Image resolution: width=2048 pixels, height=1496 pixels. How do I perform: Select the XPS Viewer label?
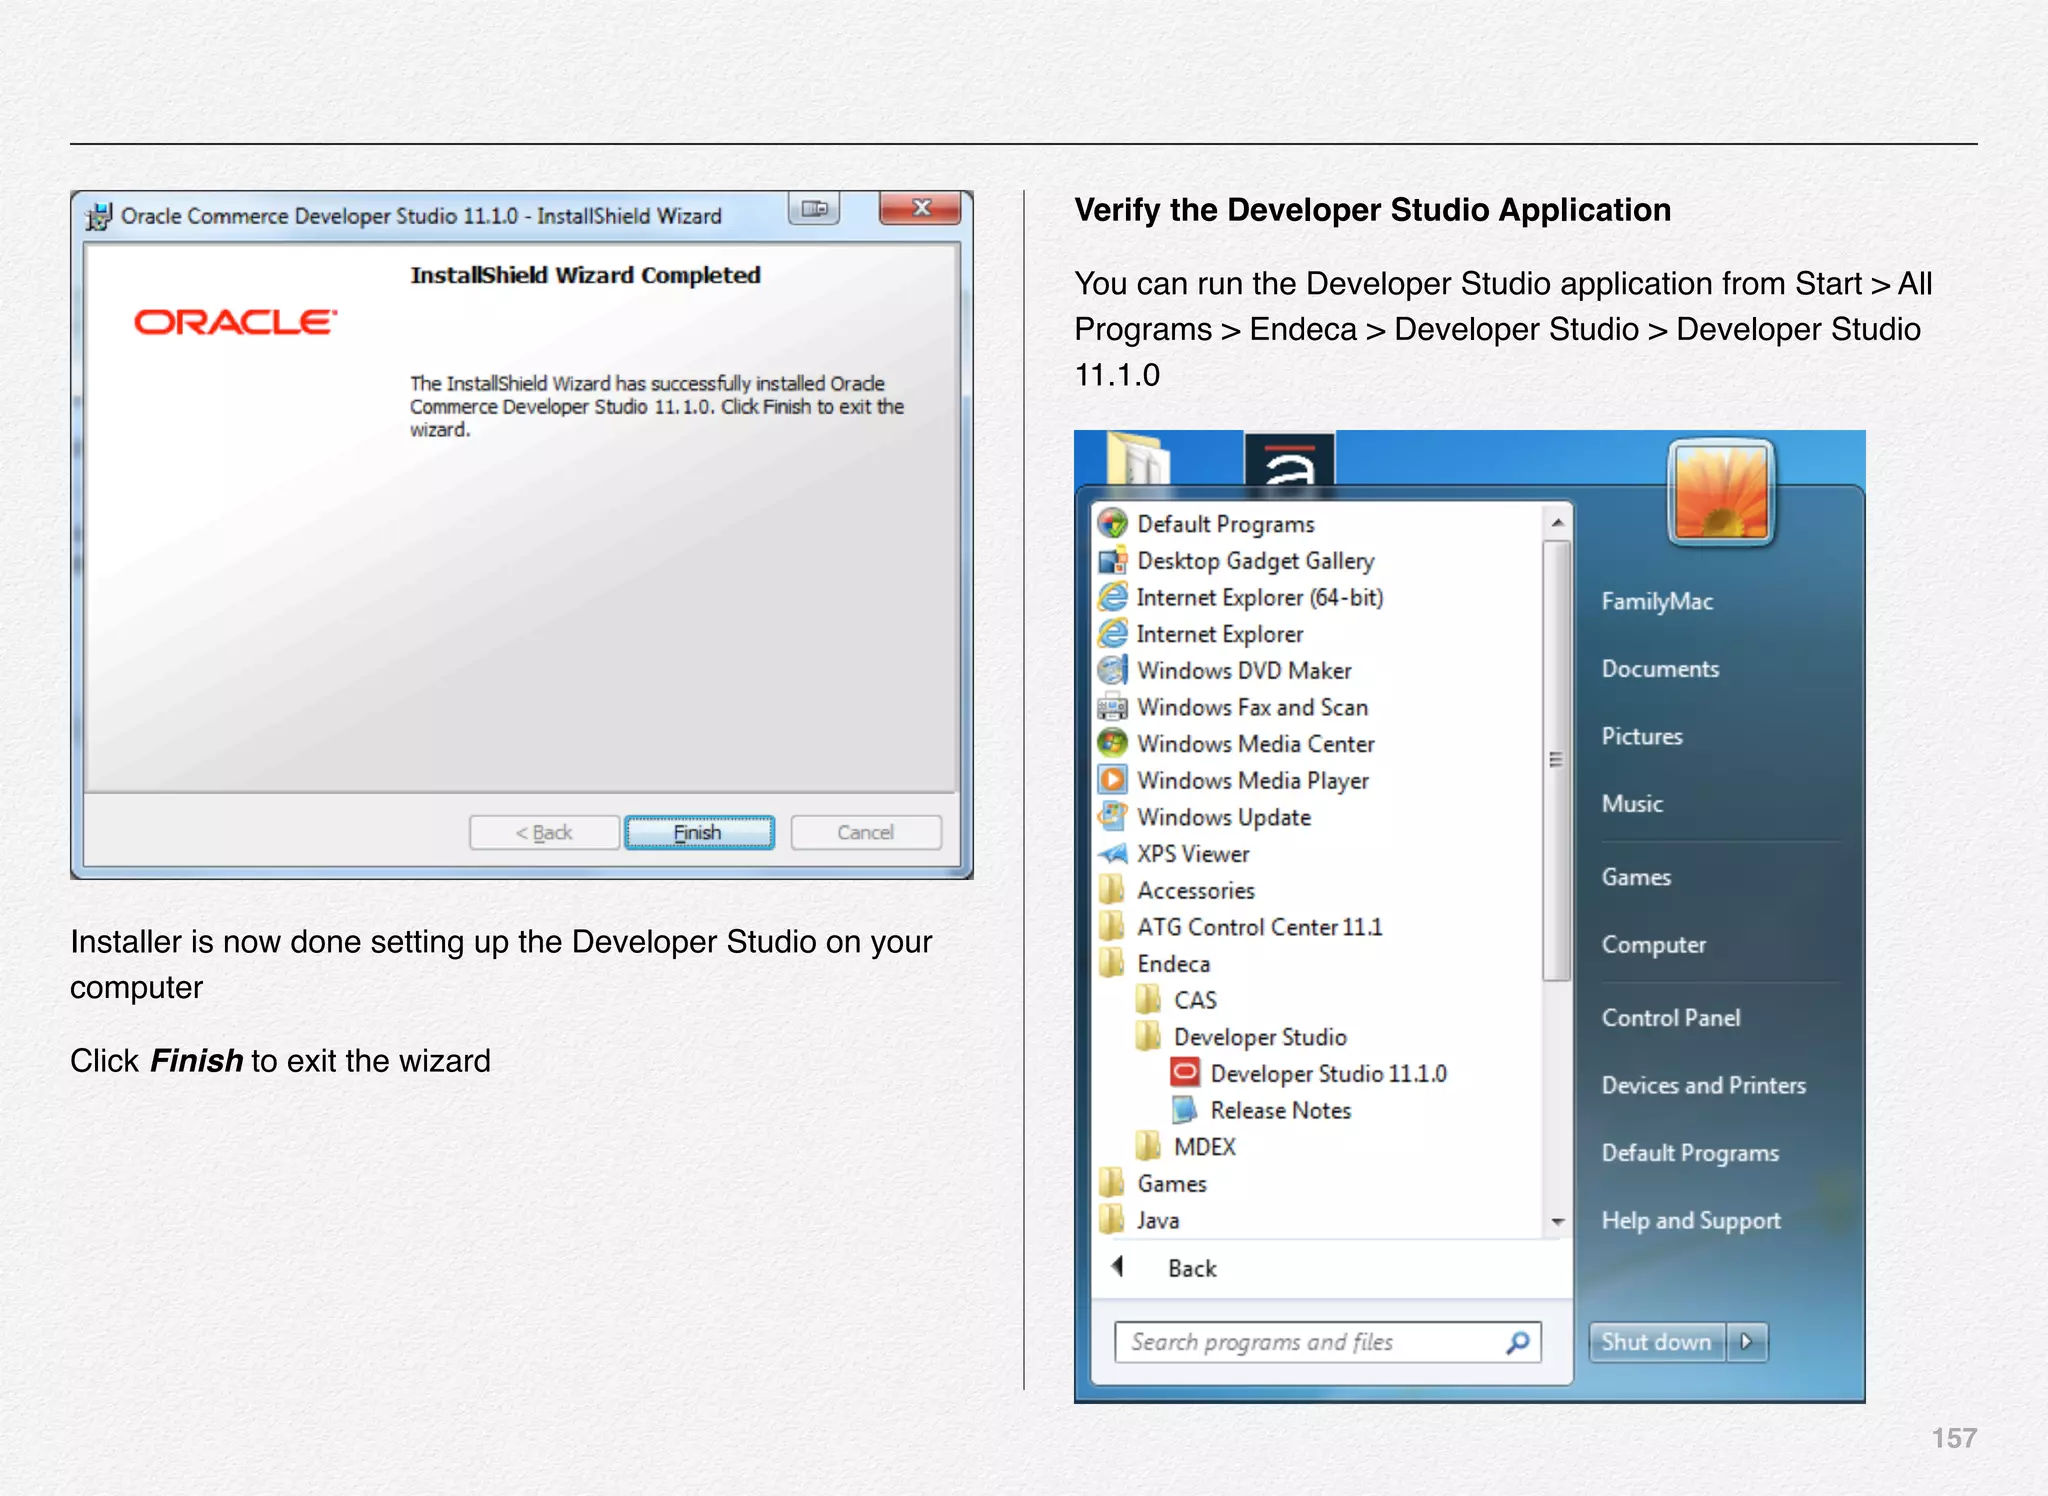click(x=1193, y=853)
